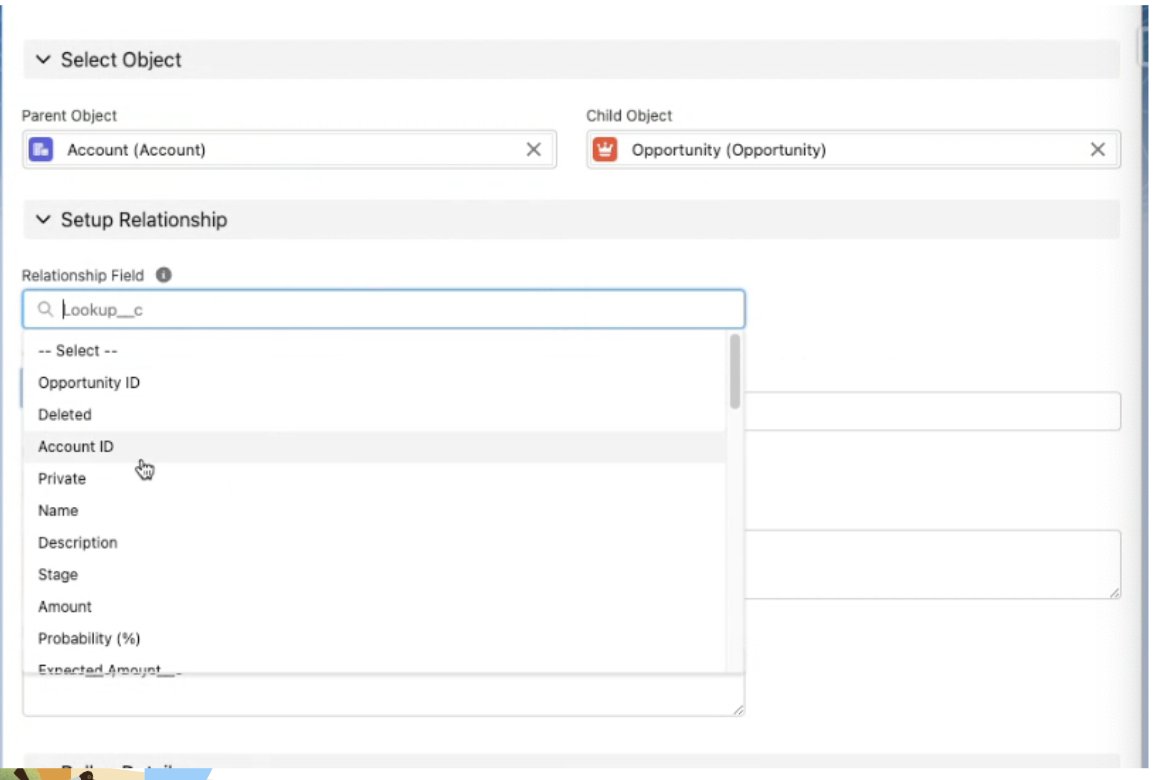Click the search magnifier icon in Relationship Field
The height and width of the screenshot is (780, 1162).
click(x=45, y=309)
